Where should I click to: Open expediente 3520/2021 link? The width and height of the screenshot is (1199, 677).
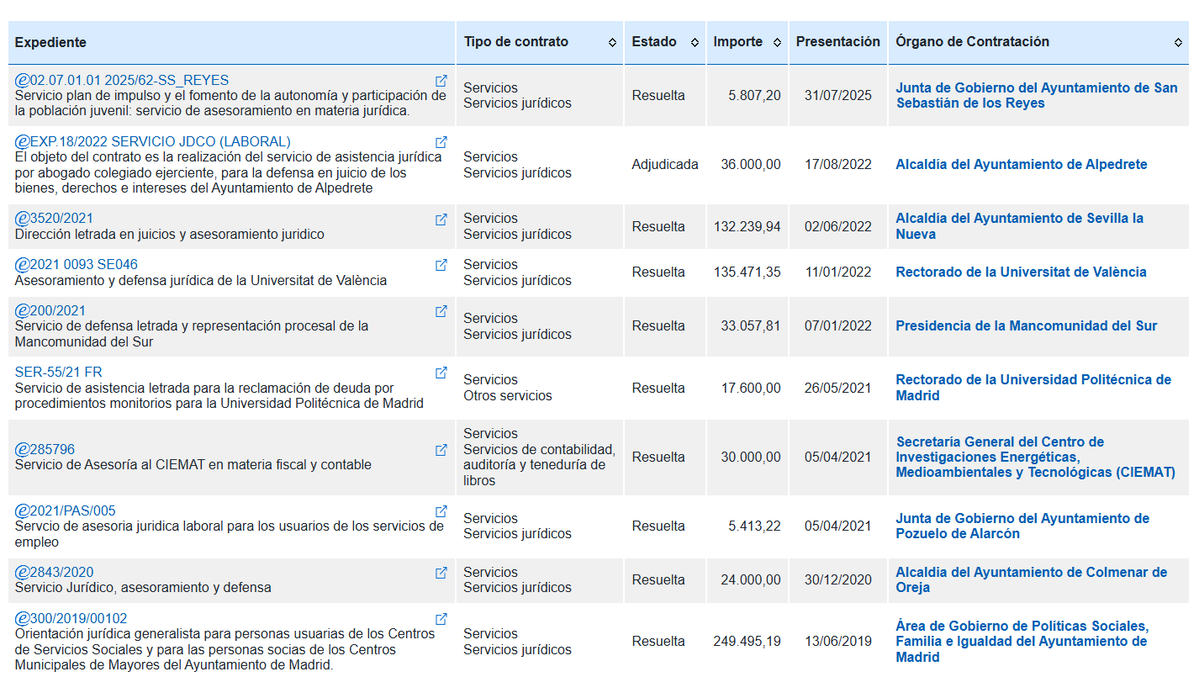(54, 218)
